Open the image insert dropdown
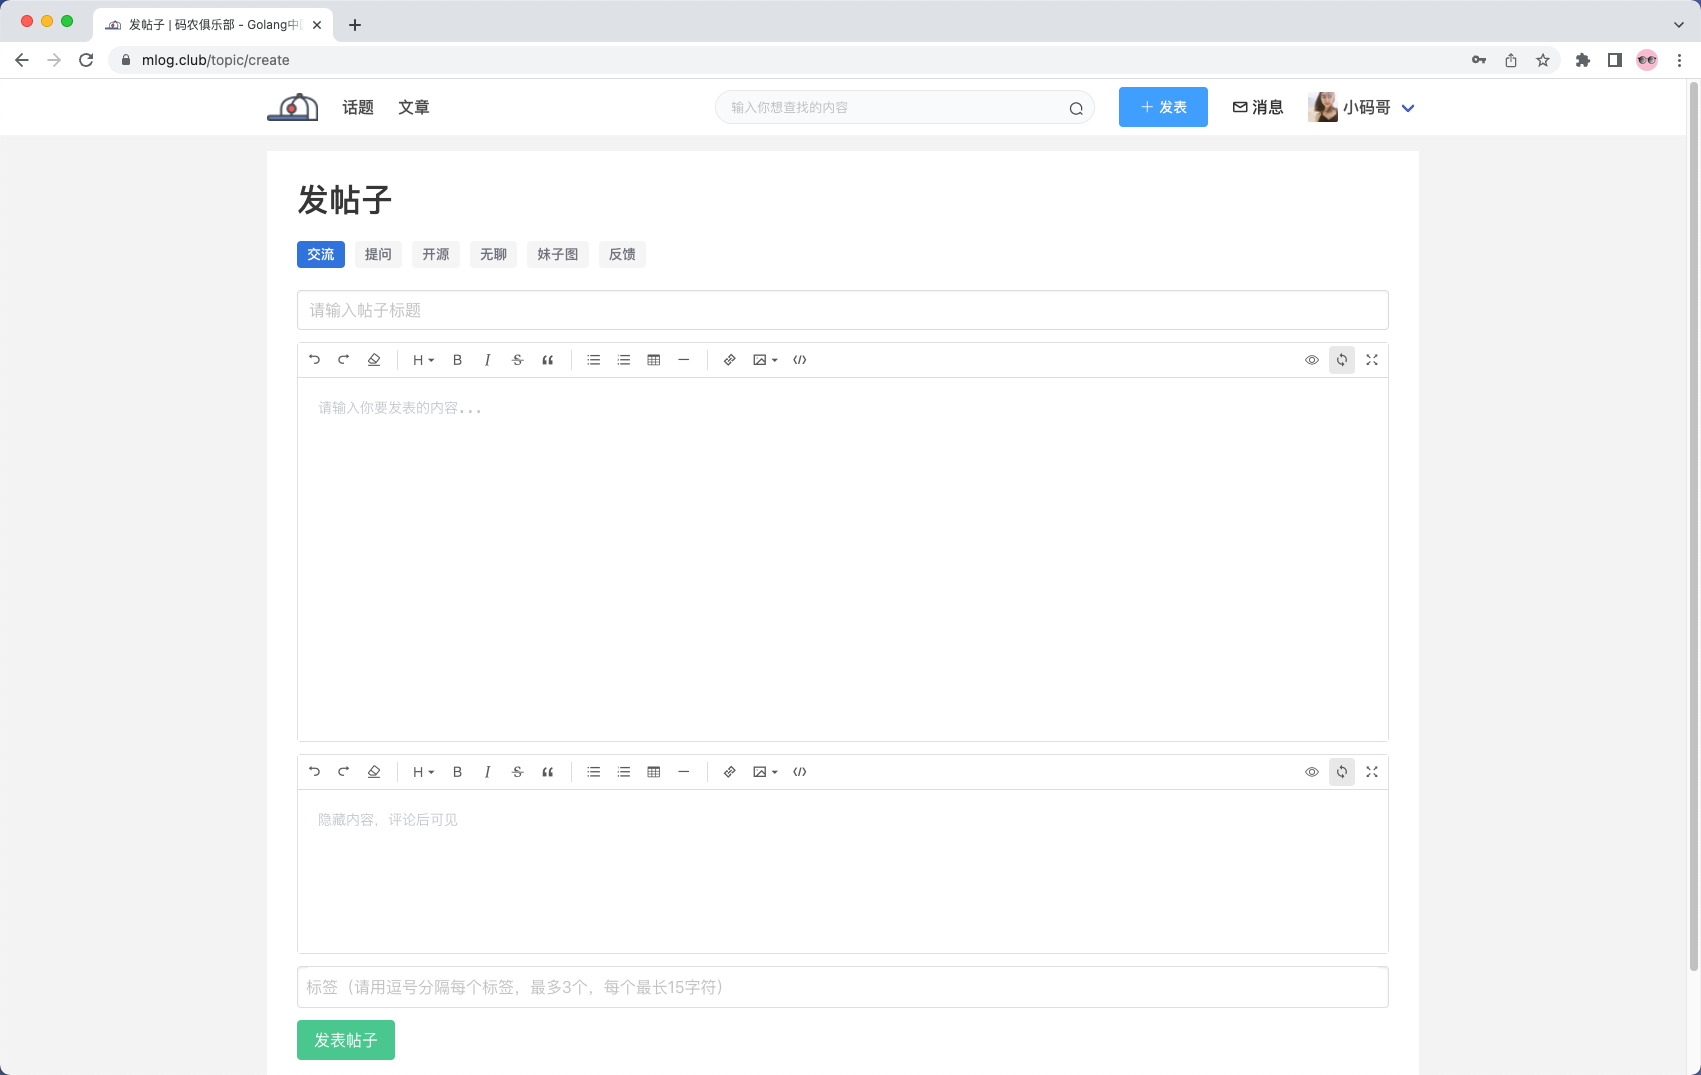The image size is (1701, 1075). (764, 360)
